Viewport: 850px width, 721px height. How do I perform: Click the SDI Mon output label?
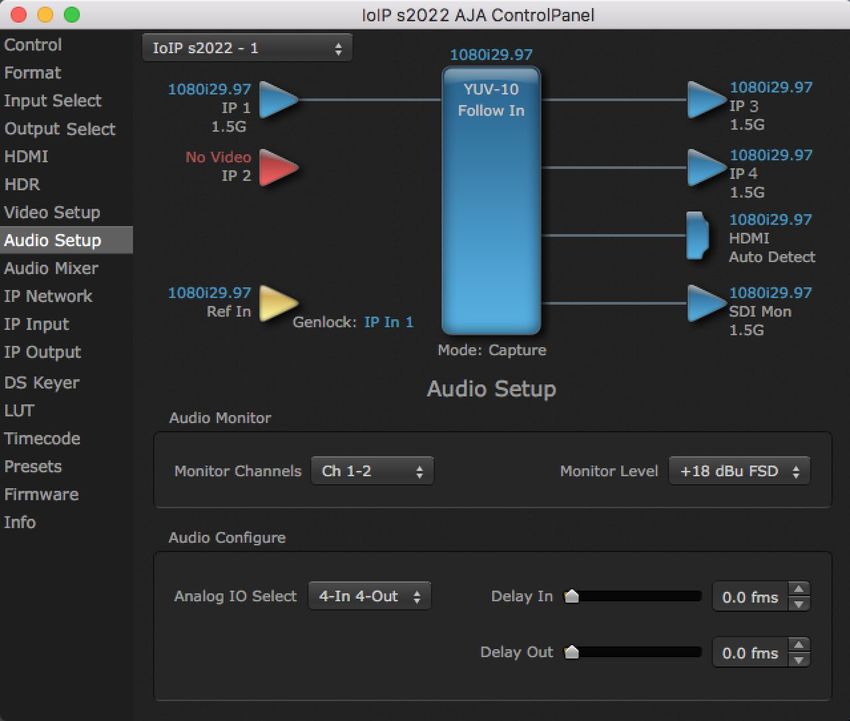tap(760, 312)
